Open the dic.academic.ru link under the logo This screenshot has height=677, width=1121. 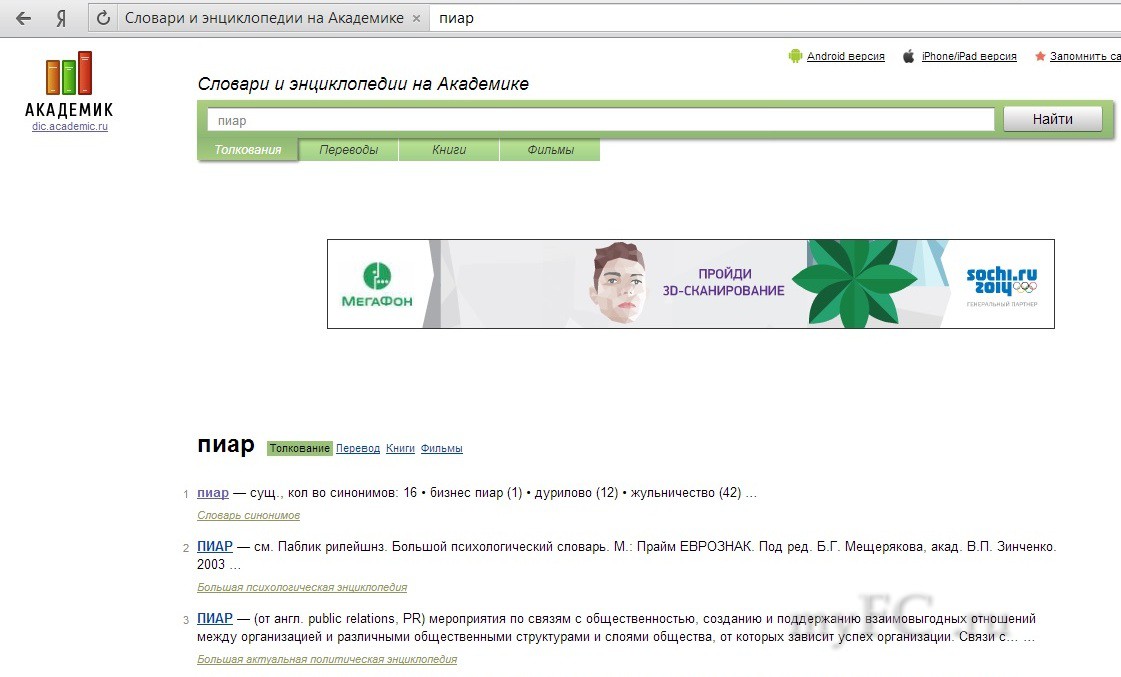[x=69, y=127]
